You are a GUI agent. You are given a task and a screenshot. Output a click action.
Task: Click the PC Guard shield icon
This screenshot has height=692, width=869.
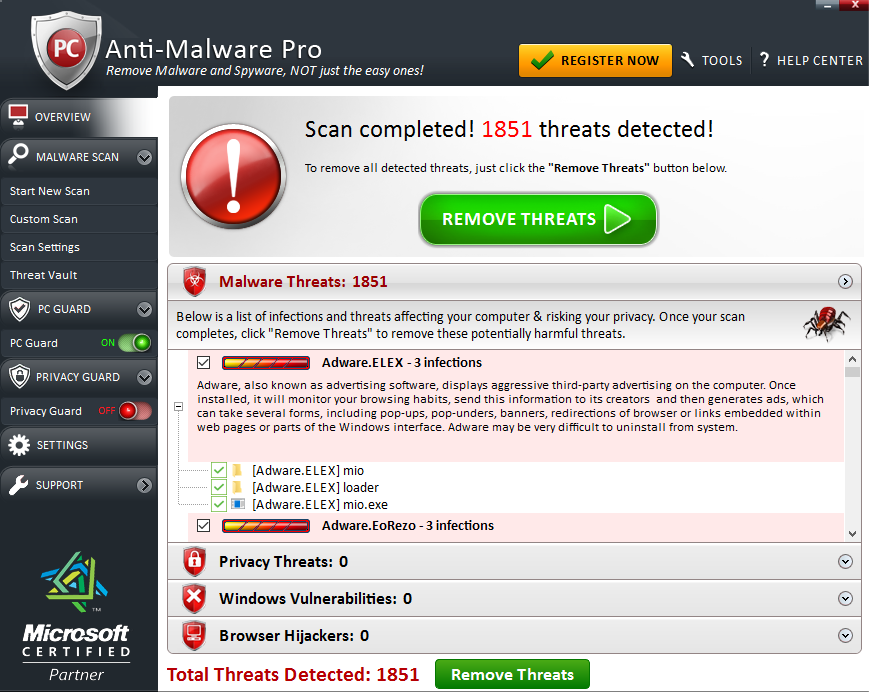[x=18, y=308]
